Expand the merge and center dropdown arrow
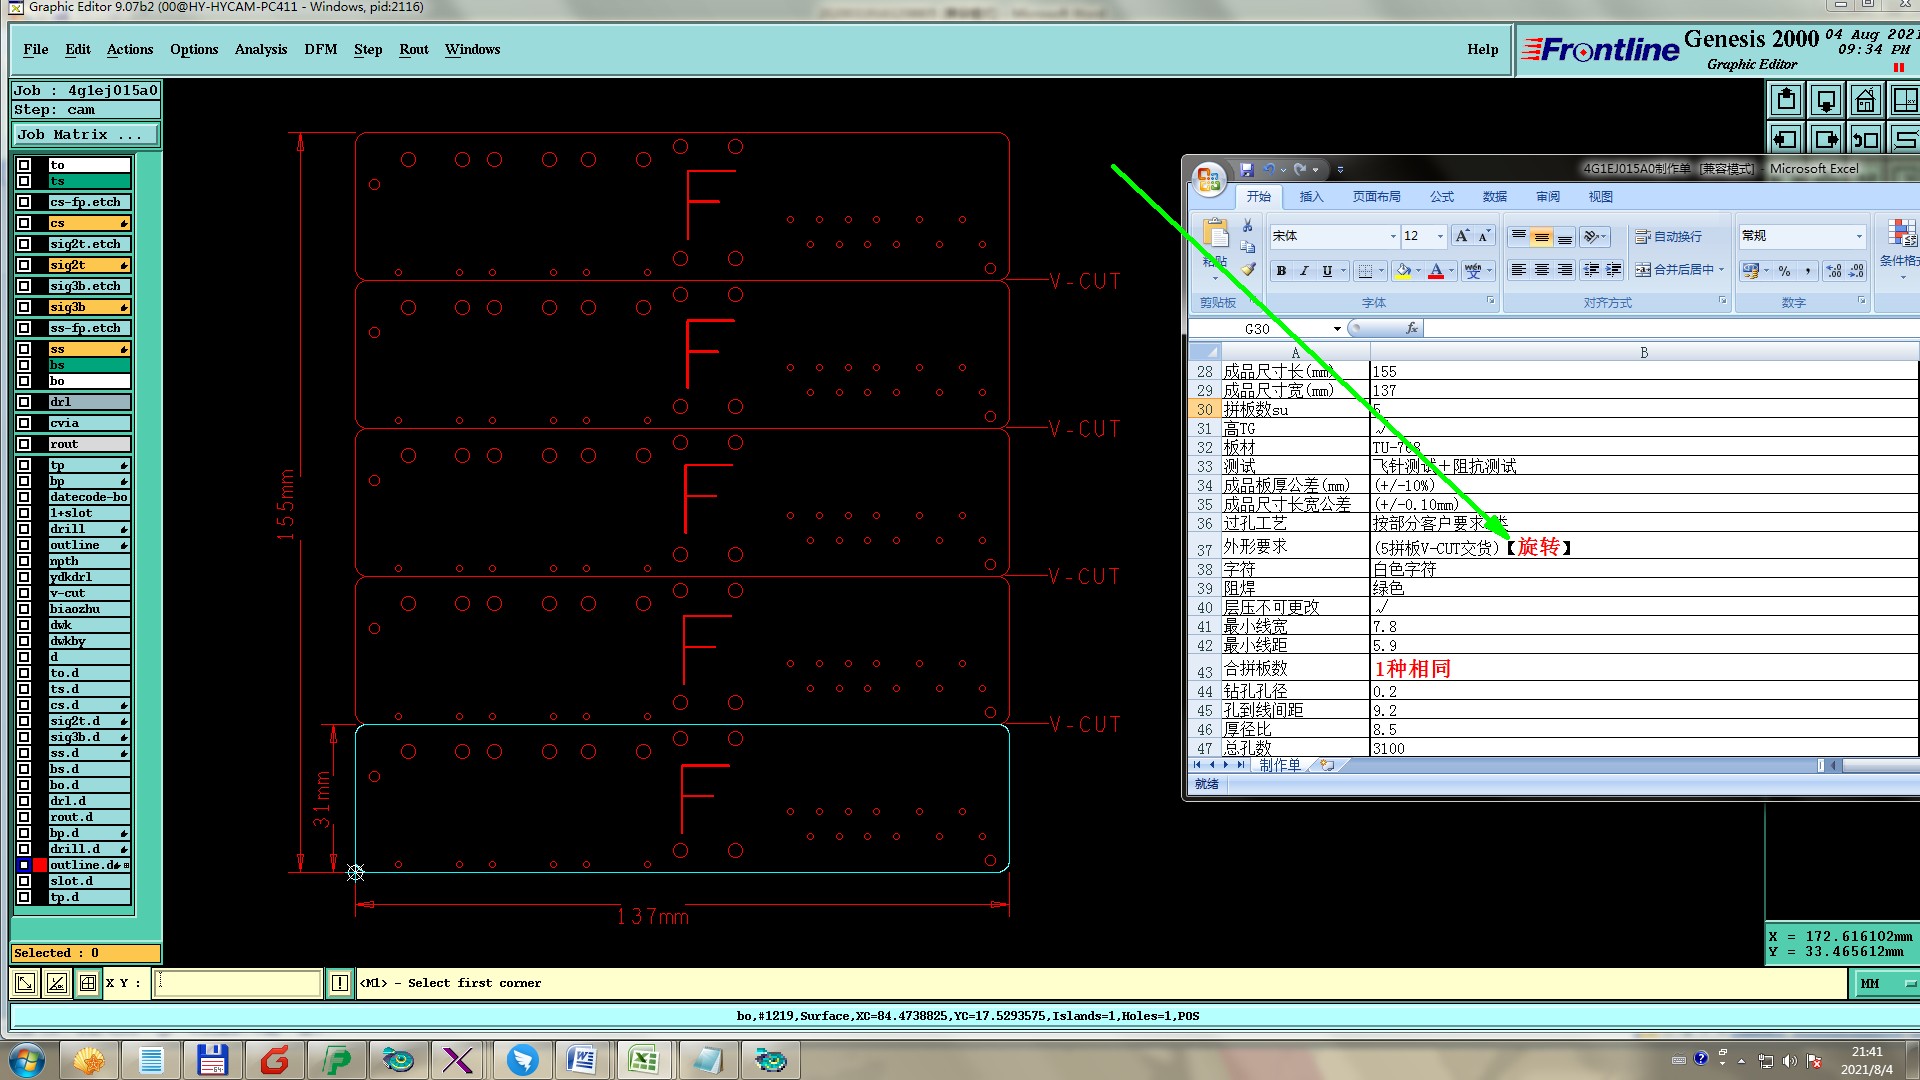The width and height of the screenshot is (1920, 1080). point(1721,270)
